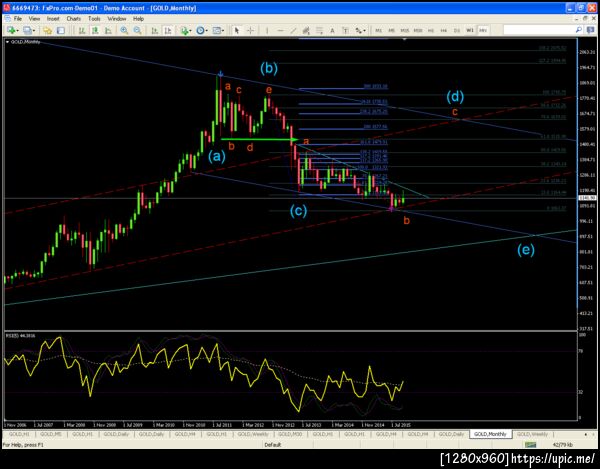Select the Horizontal Line drawing tool
This screenshot has width=600, height=469.
[x=280, y=30]
